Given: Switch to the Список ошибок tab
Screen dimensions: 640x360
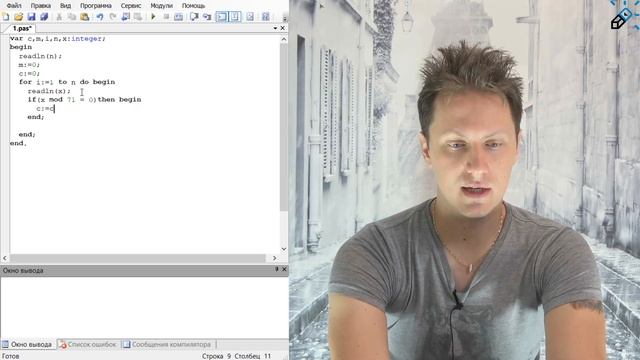Looking at the screenshot, I should (88, 344).
